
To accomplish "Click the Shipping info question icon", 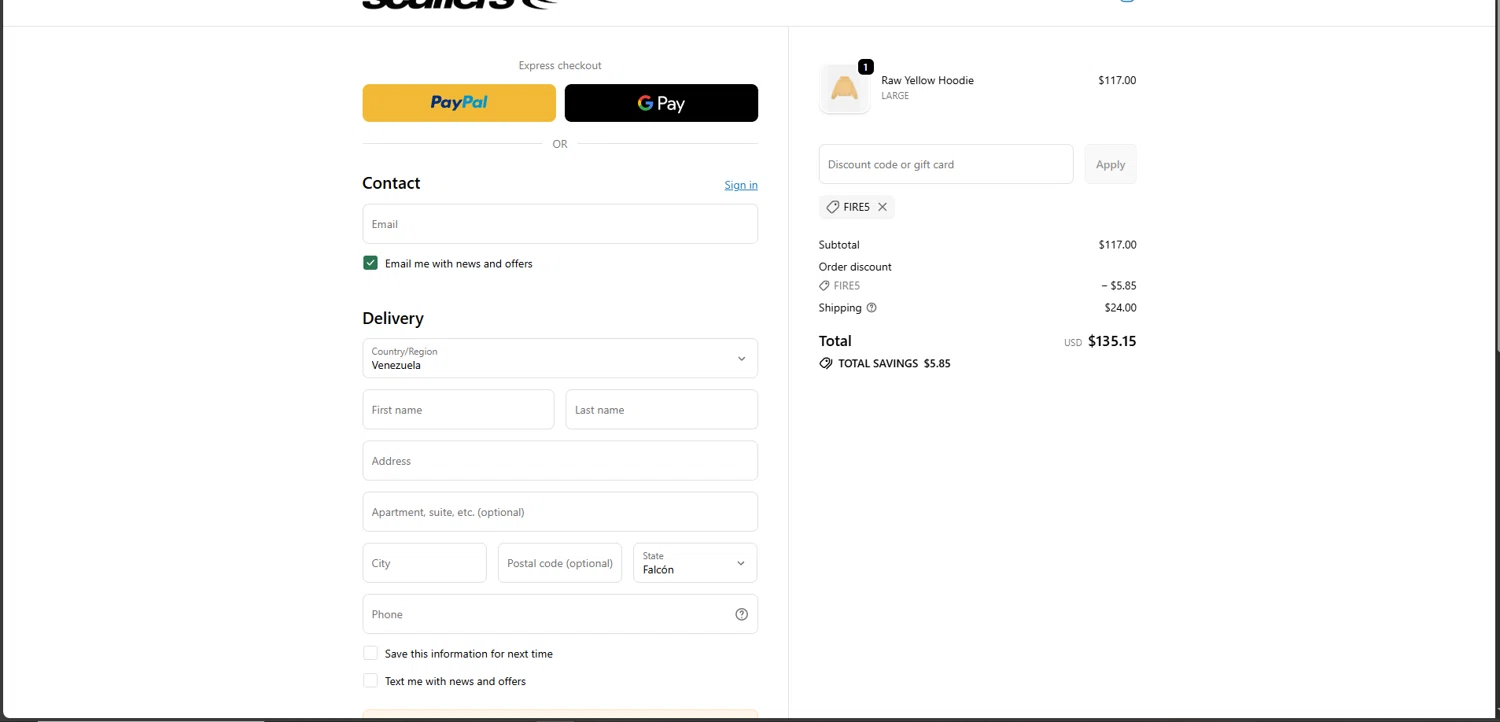I will pos(871,308).
